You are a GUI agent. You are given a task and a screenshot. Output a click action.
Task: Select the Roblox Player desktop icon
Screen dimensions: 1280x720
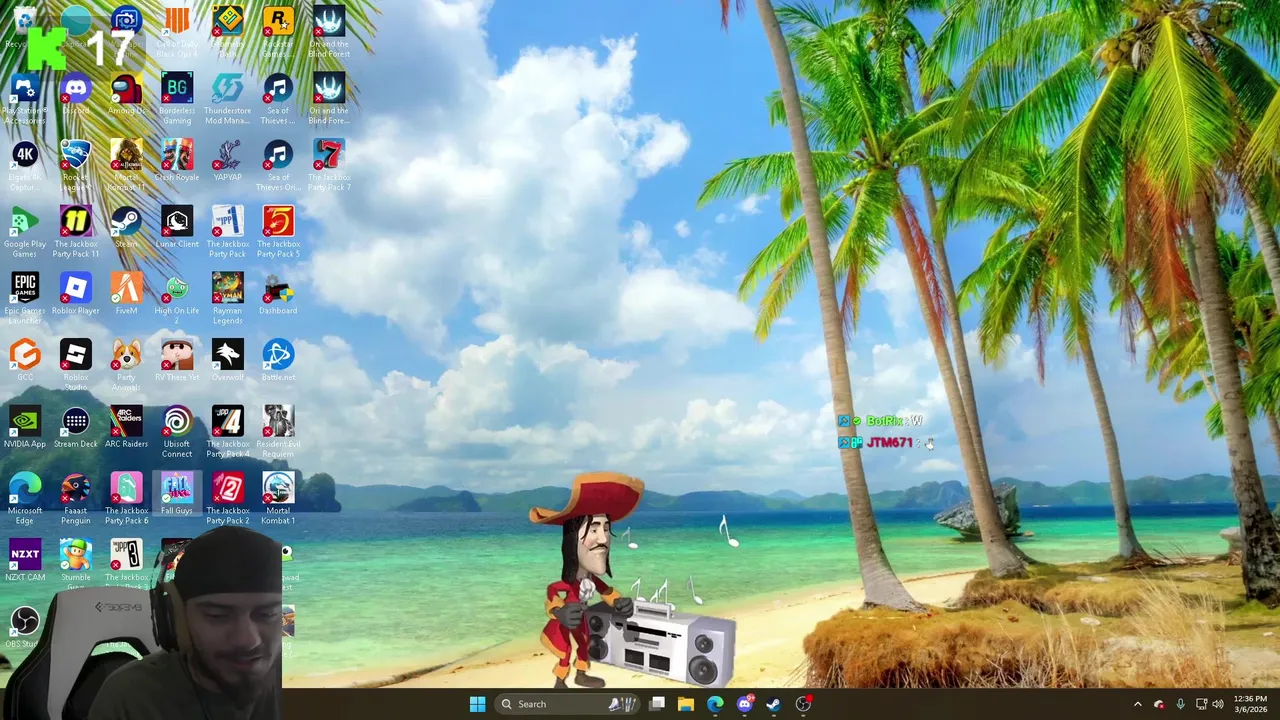click(x=76, y=294)
